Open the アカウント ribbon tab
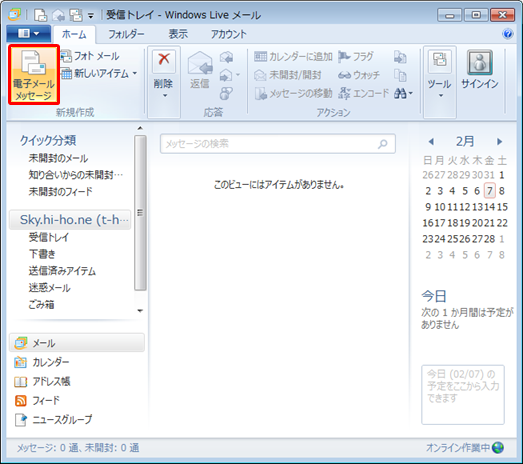 click(228, 34)
